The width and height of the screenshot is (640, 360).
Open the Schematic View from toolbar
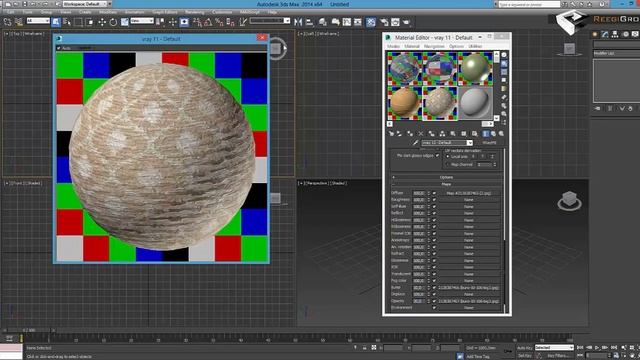pos(358,22)
